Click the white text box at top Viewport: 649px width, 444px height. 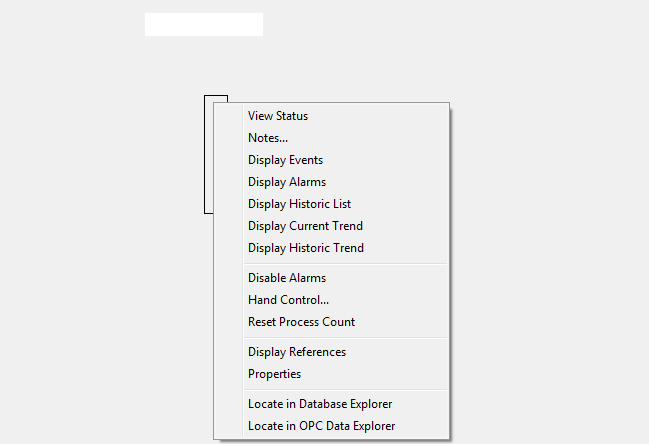coord(204,25)
